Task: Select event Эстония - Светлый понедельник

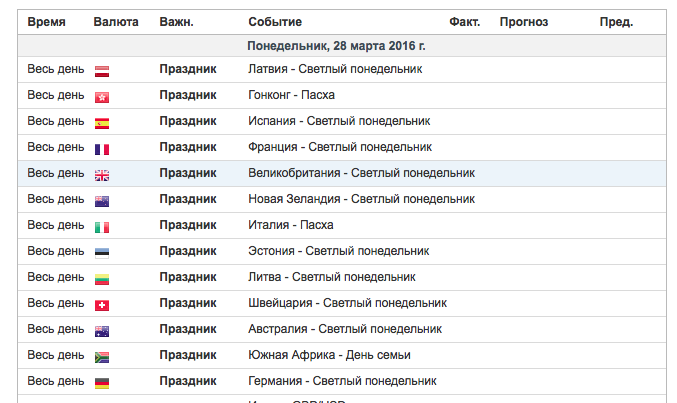Action: pyautogui.click(x=338, y=251)
